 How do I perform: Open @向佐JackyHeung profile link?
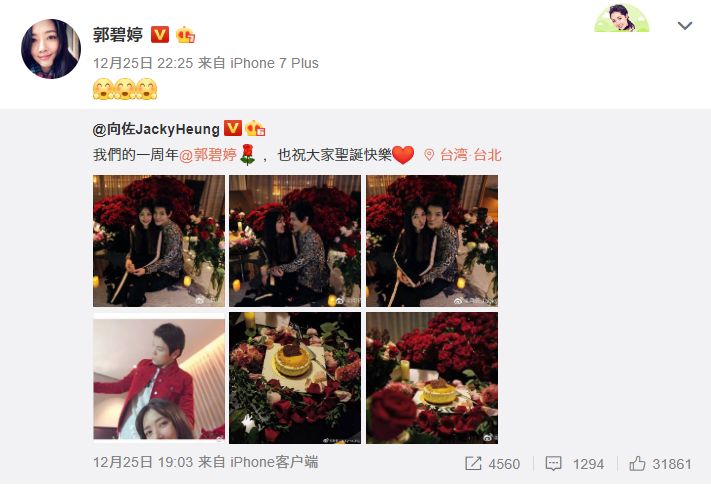(x=156, y=129)
